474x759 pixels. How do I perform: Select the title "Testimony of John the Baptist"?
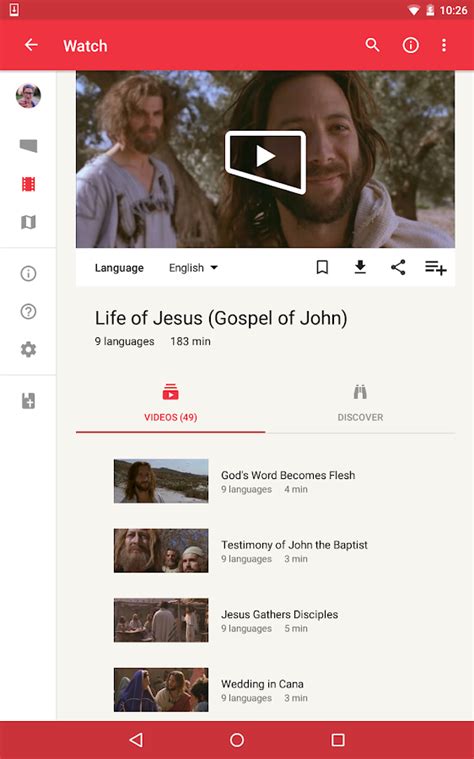coord(294,545)
